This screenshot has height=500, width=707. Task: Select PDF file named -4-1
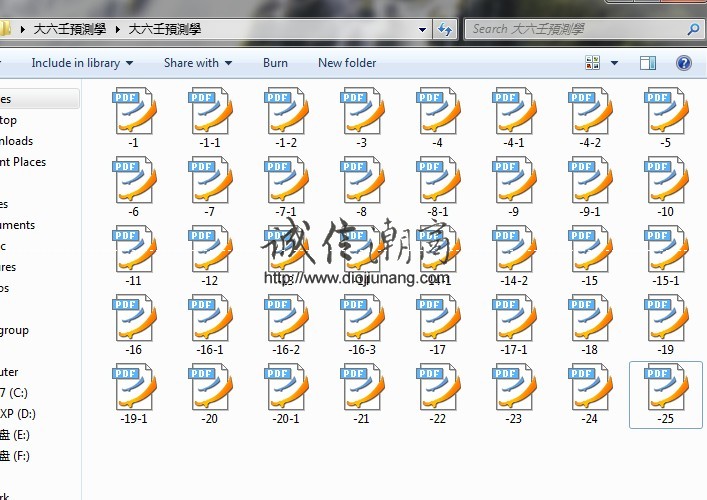[x=514, y=118]
